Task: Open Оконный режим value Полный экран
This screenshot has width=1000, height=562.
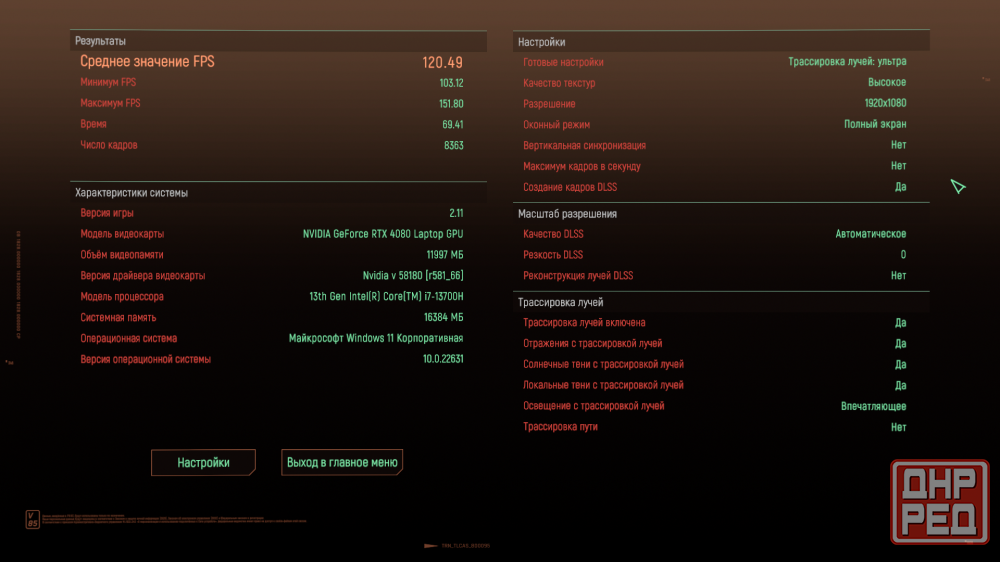Action: click(x=875, y=125)
